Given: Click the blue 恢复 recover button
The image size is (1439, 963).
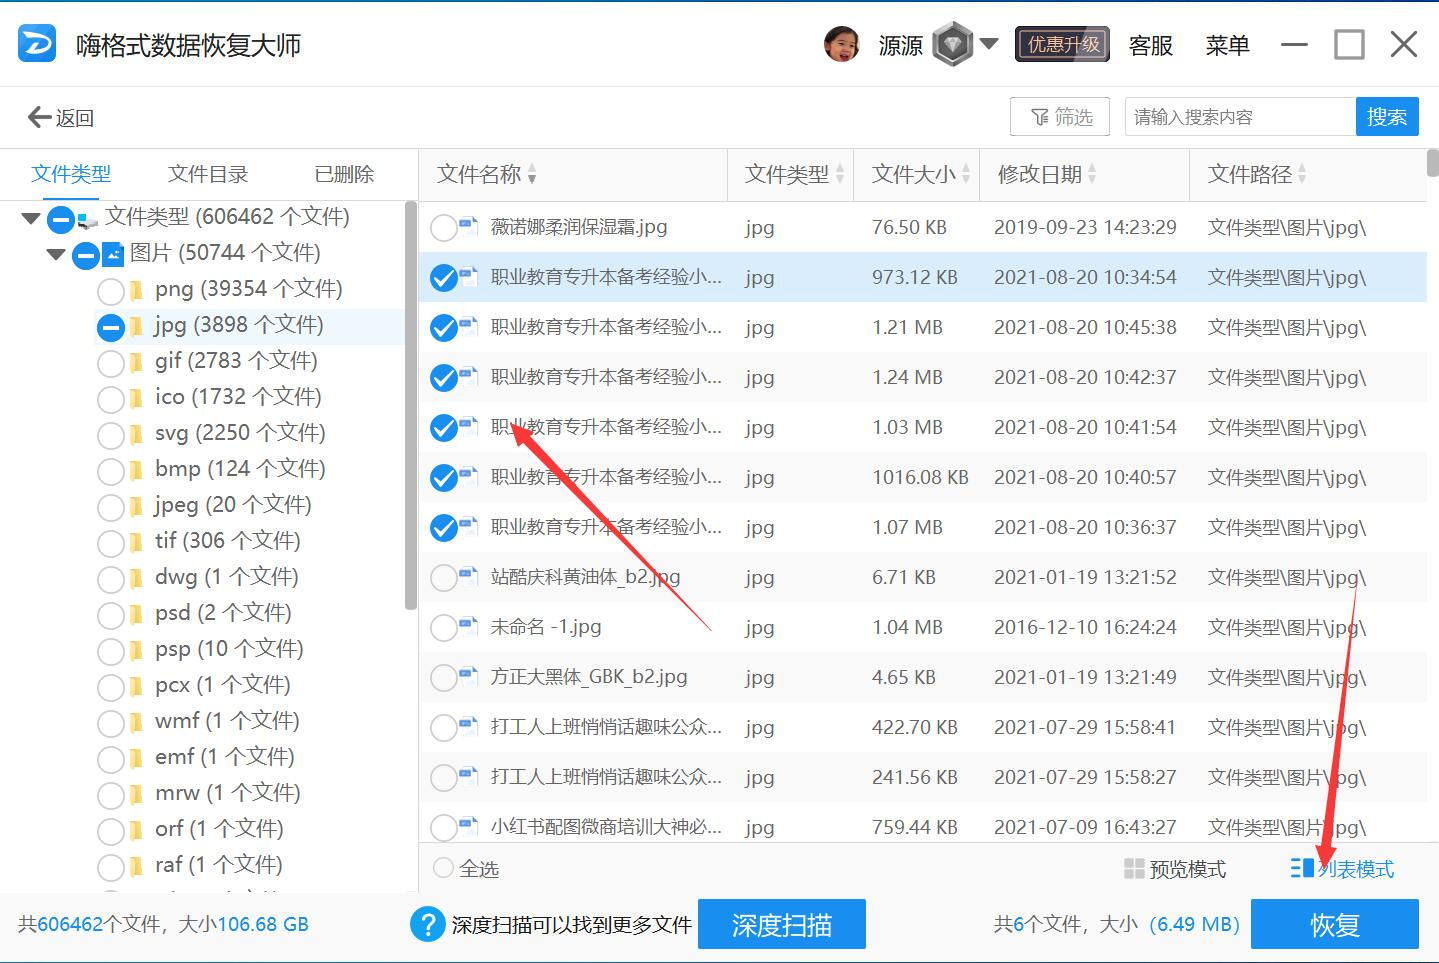Looking at the screenshot, I should tap(1334, 924).
